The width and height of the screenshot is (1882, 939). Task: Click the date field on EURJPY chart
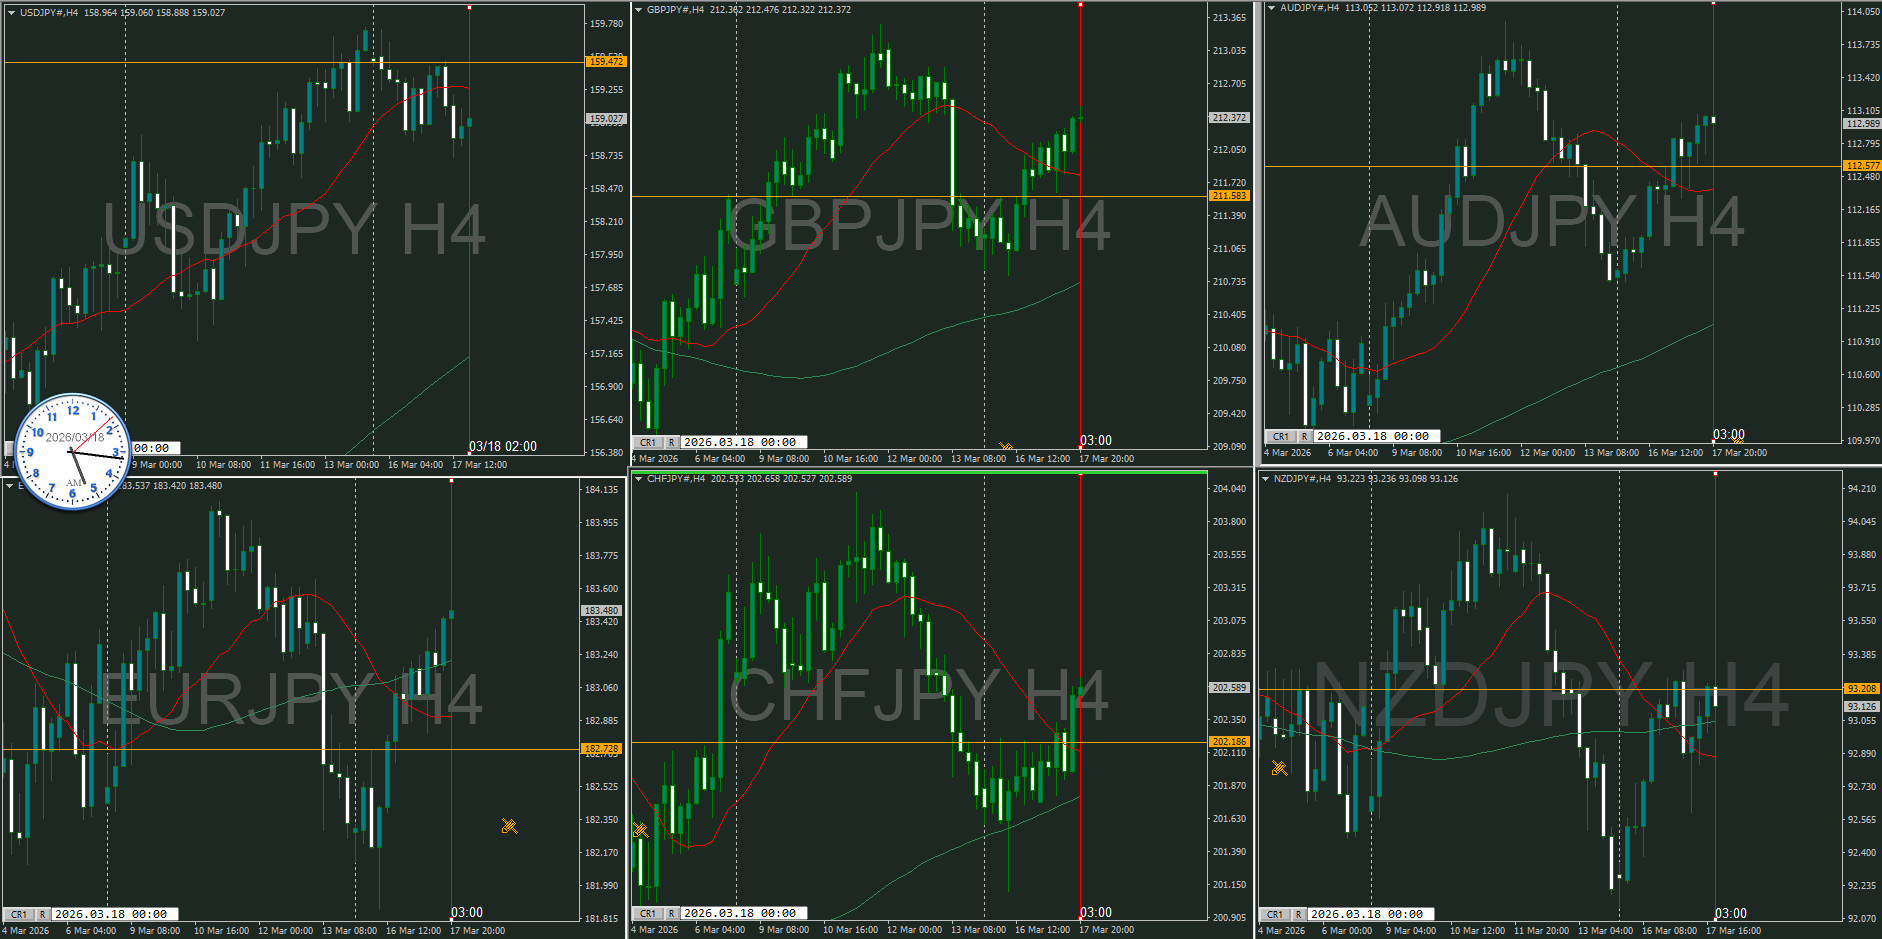coord(116,914)
